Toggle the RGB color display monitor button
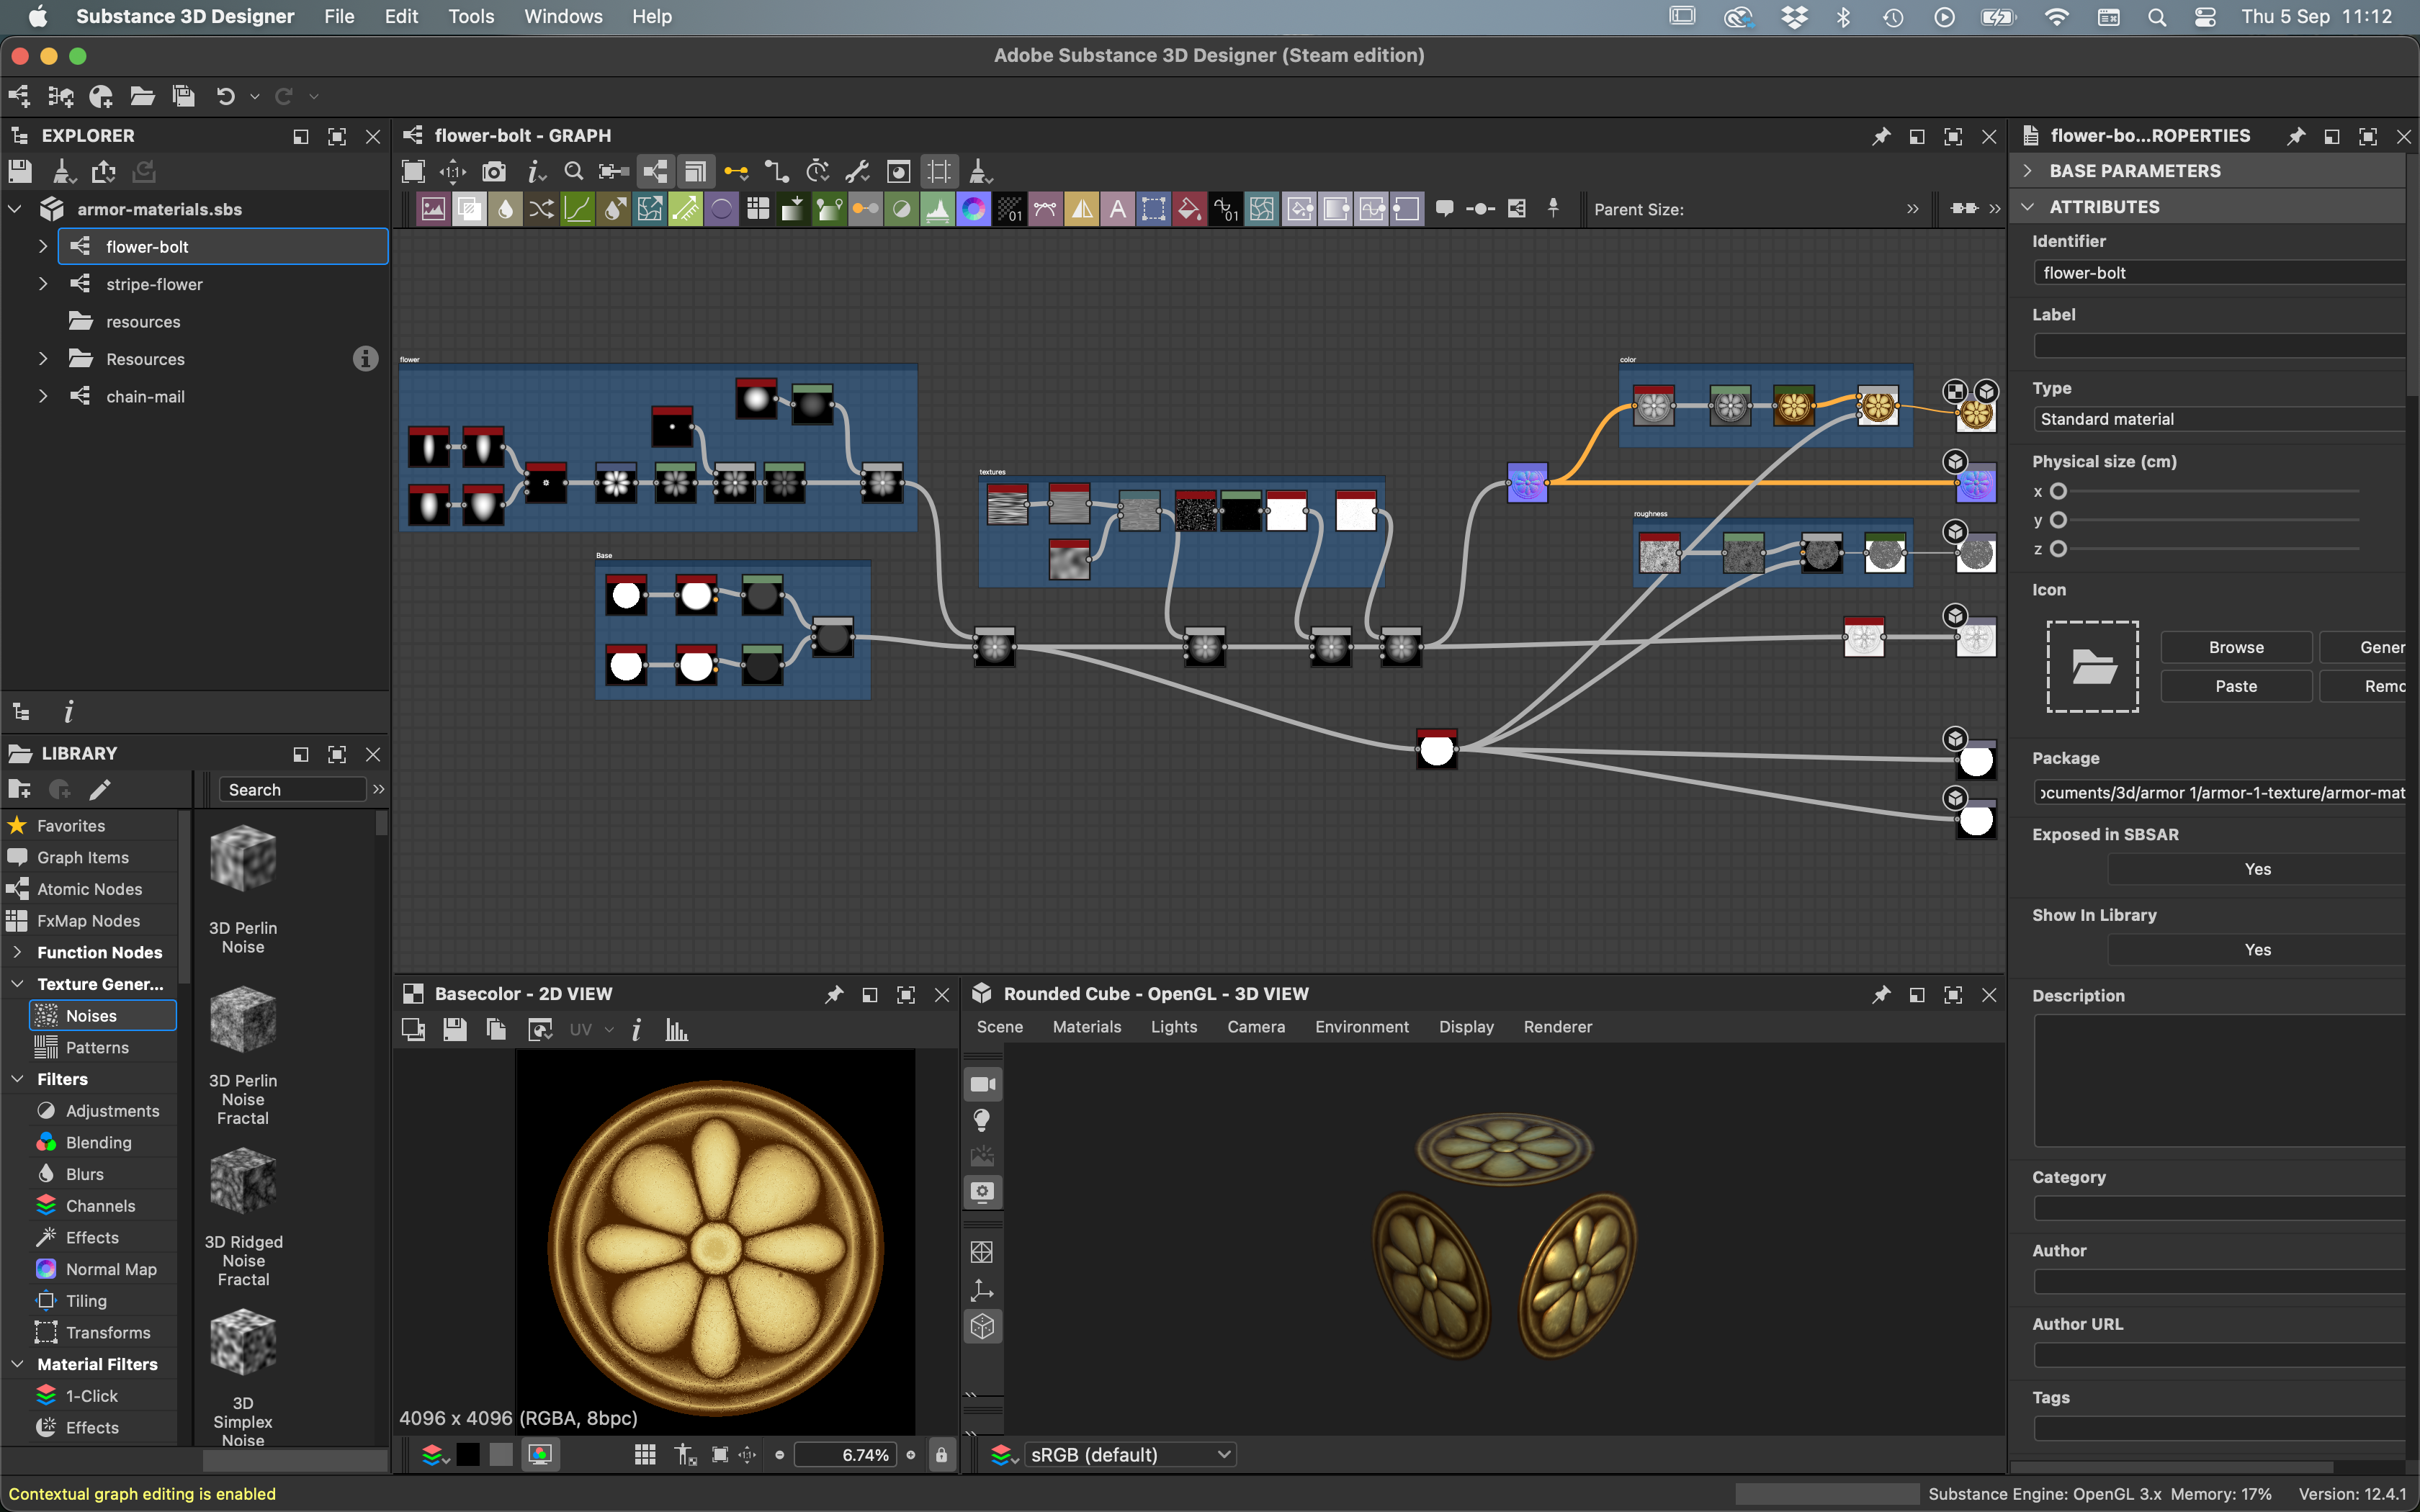Screen dimensions: 2420x1512 540,1455
